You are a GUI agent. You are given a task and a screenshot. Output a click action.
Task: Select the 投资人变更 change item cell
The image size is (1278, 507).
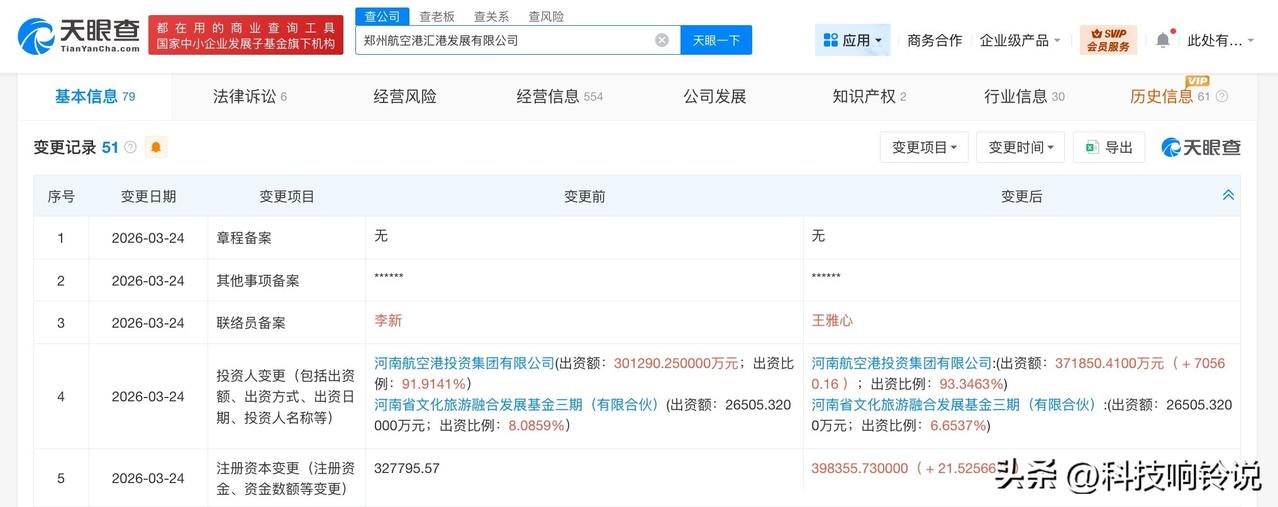click(286, 396)
